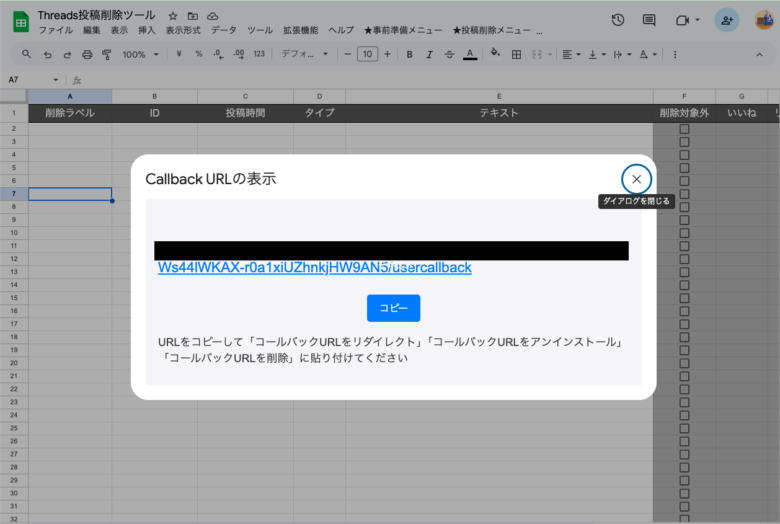Check the 削除対象外 box in row 2
The width and height of the screenshot is (780, 524).
click(684, 129)
